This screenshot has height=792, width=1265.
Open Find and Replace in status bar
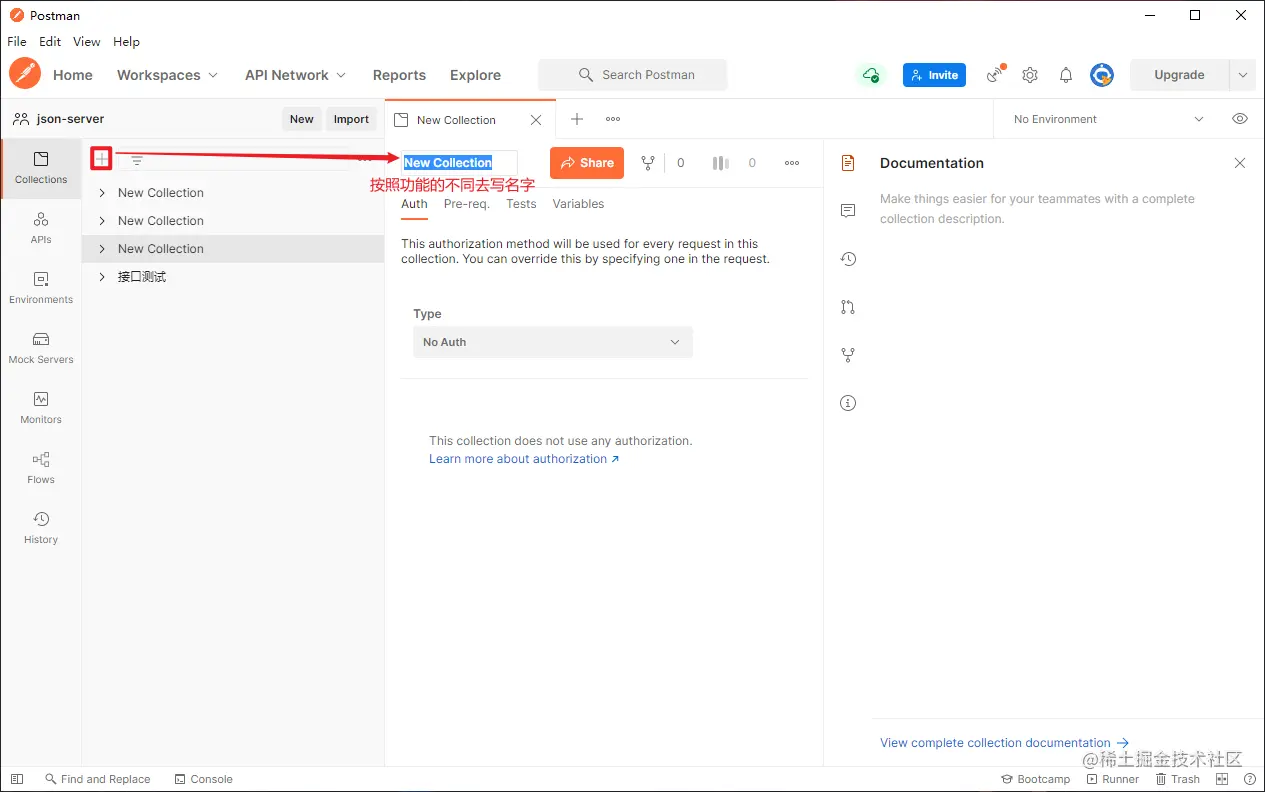tap(97, 779)
